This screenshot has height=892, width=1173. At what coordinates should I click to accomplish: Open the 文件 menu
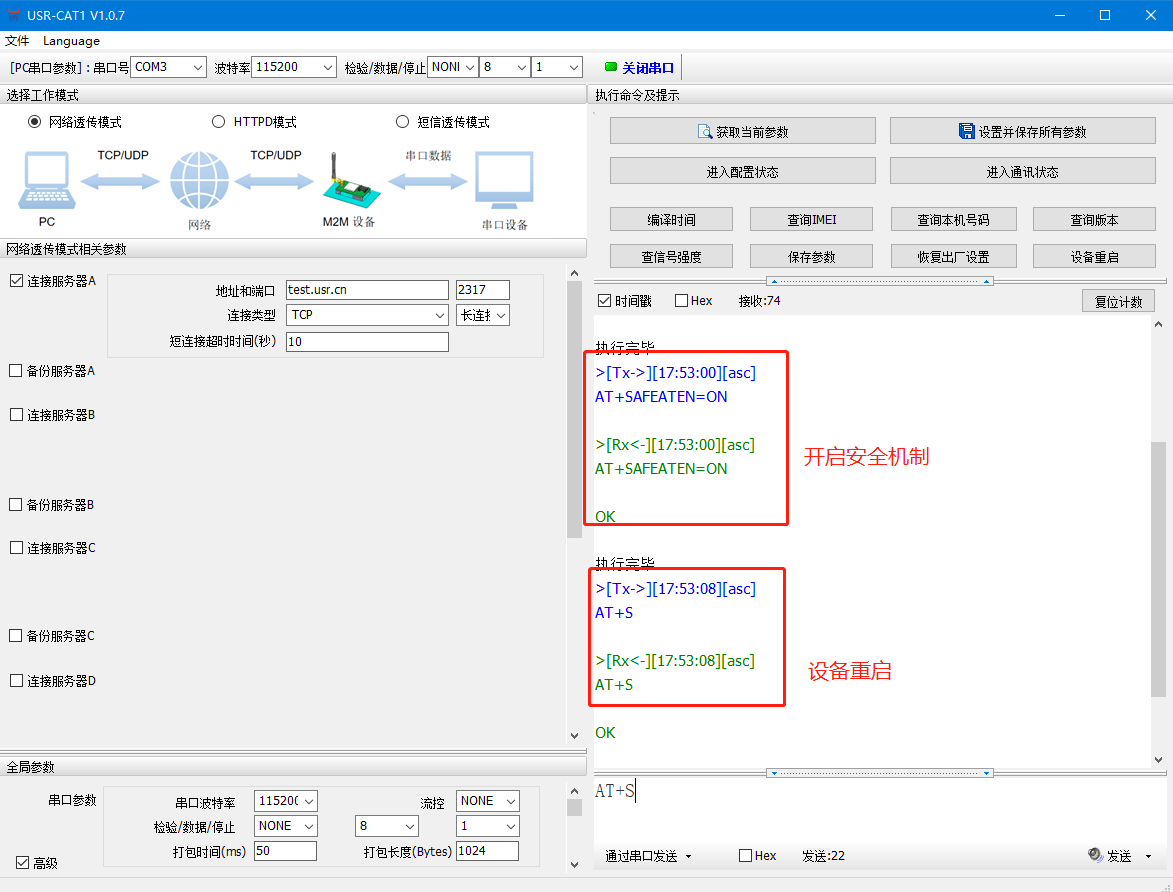tap(17, 41)
